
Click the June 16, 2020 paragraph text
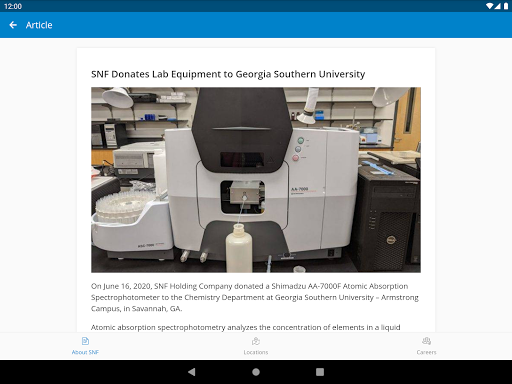255,297
